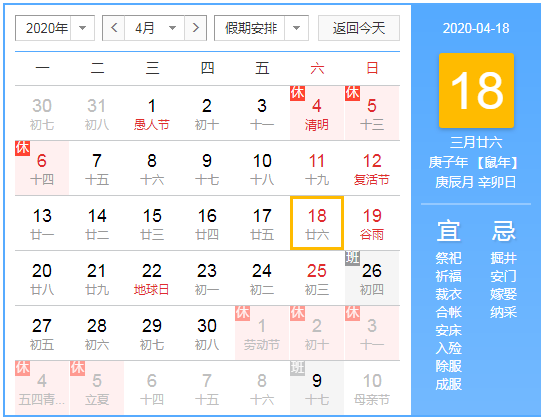Select May 7 十五
This screenshot has width=544, height=420.
click(x=207, y=388)
